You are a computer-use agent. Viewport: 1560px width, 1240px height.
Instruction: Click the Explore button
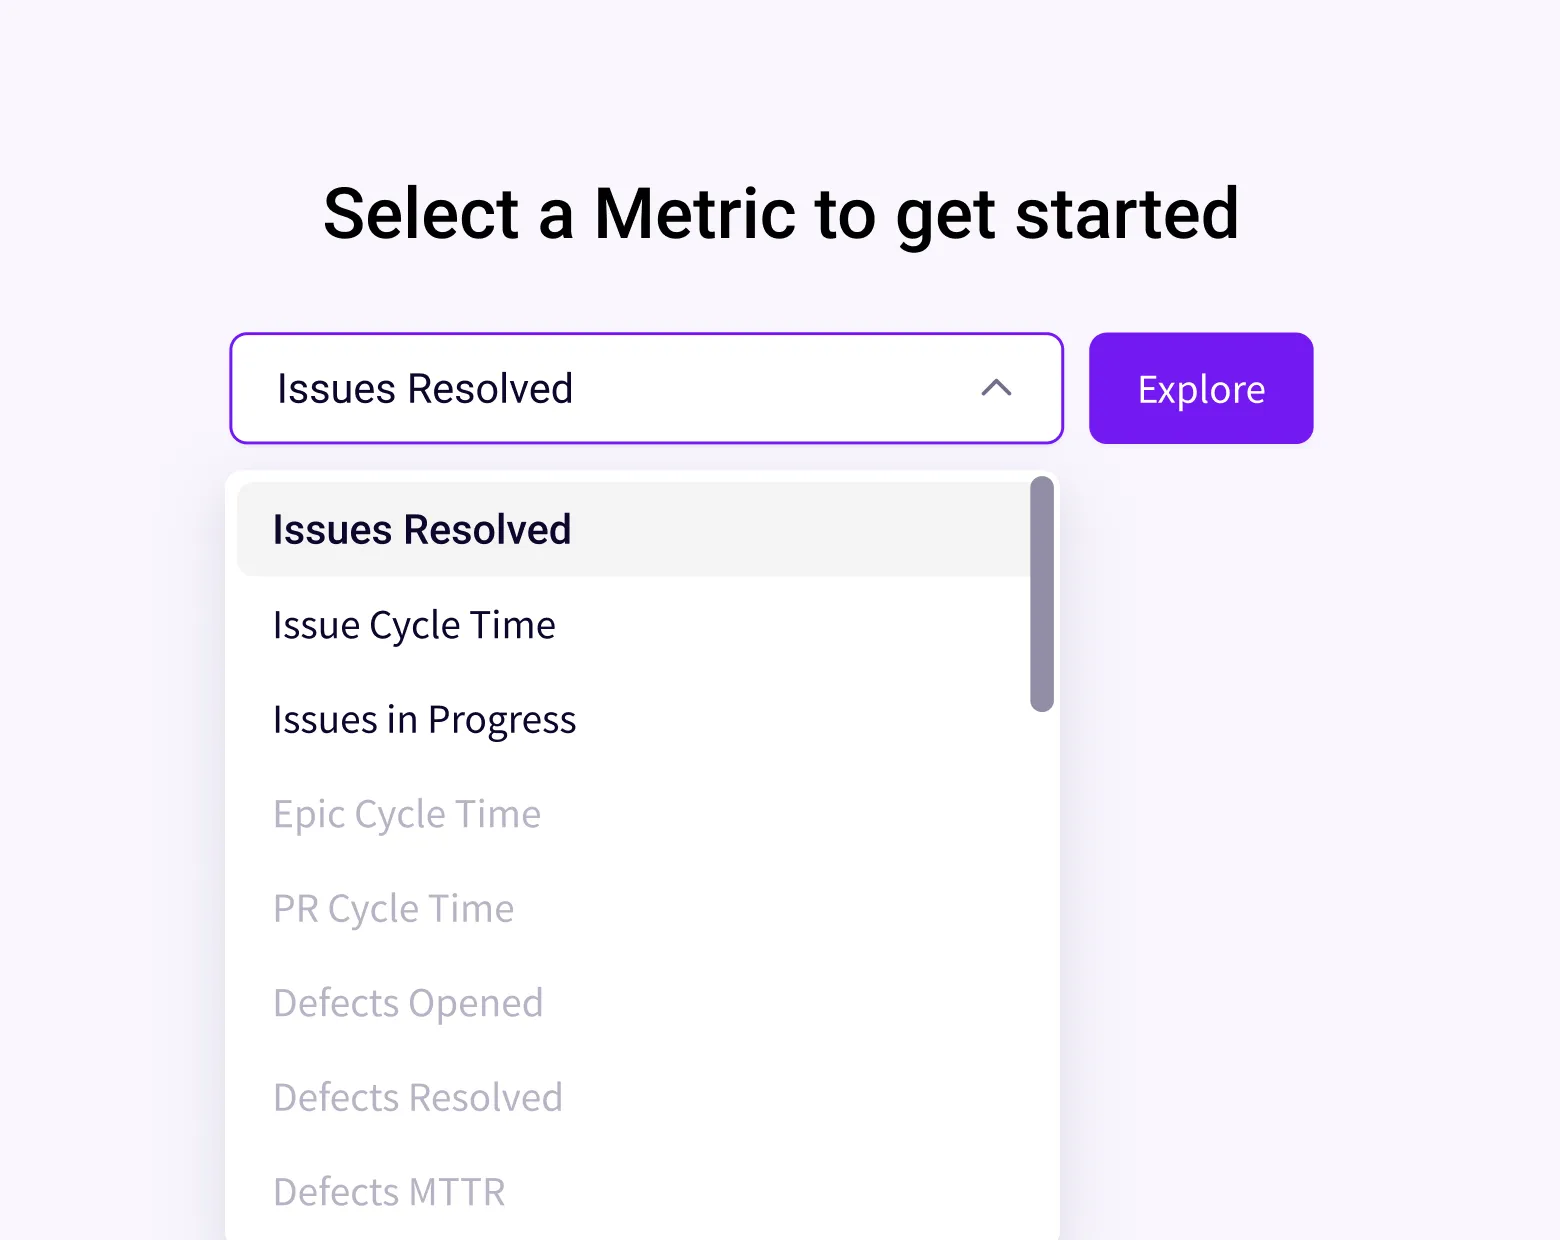point(1200,388)
